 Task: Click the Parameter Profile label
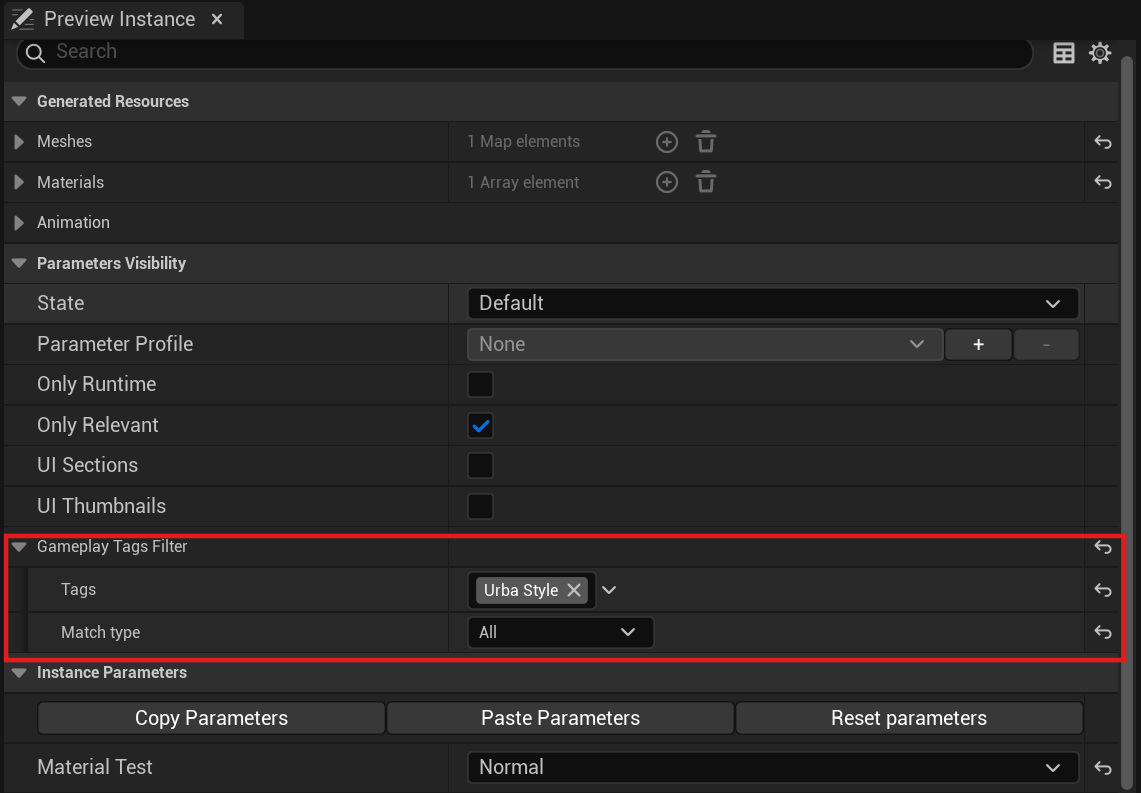(x=115, y=344)
